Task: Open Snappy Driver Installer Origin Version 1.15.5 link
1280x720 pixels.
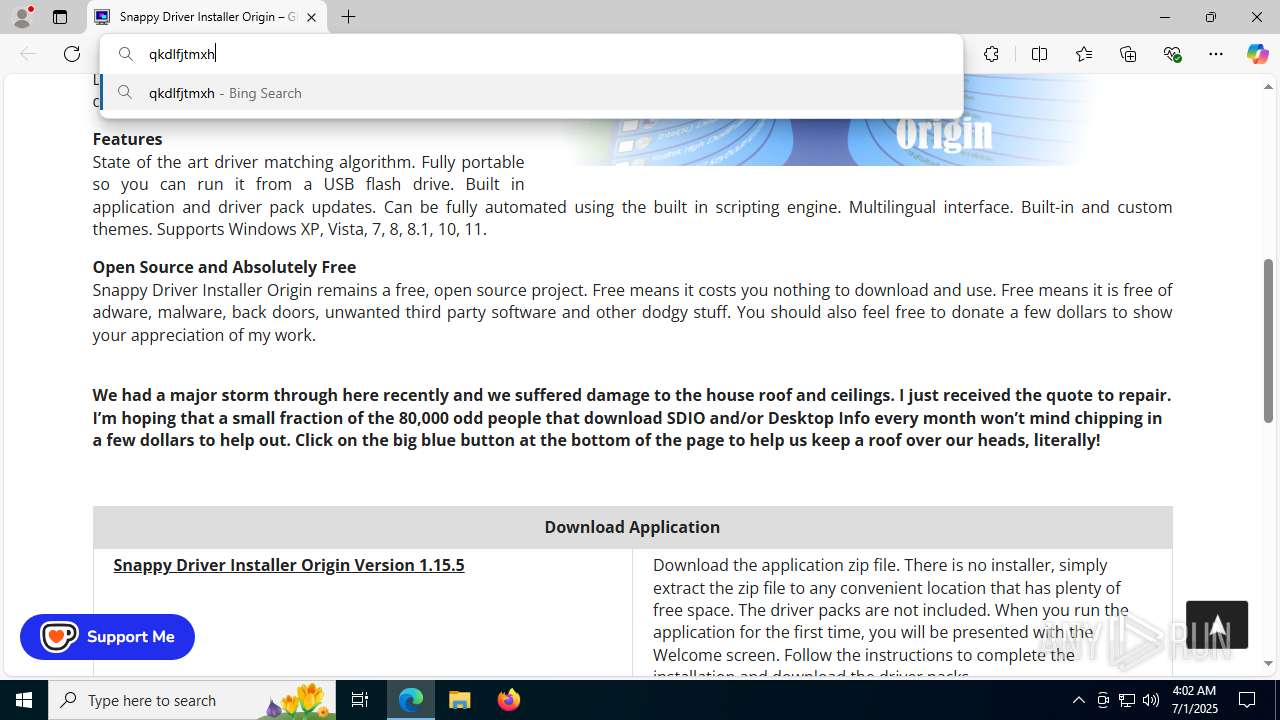Action: (289, 565)
